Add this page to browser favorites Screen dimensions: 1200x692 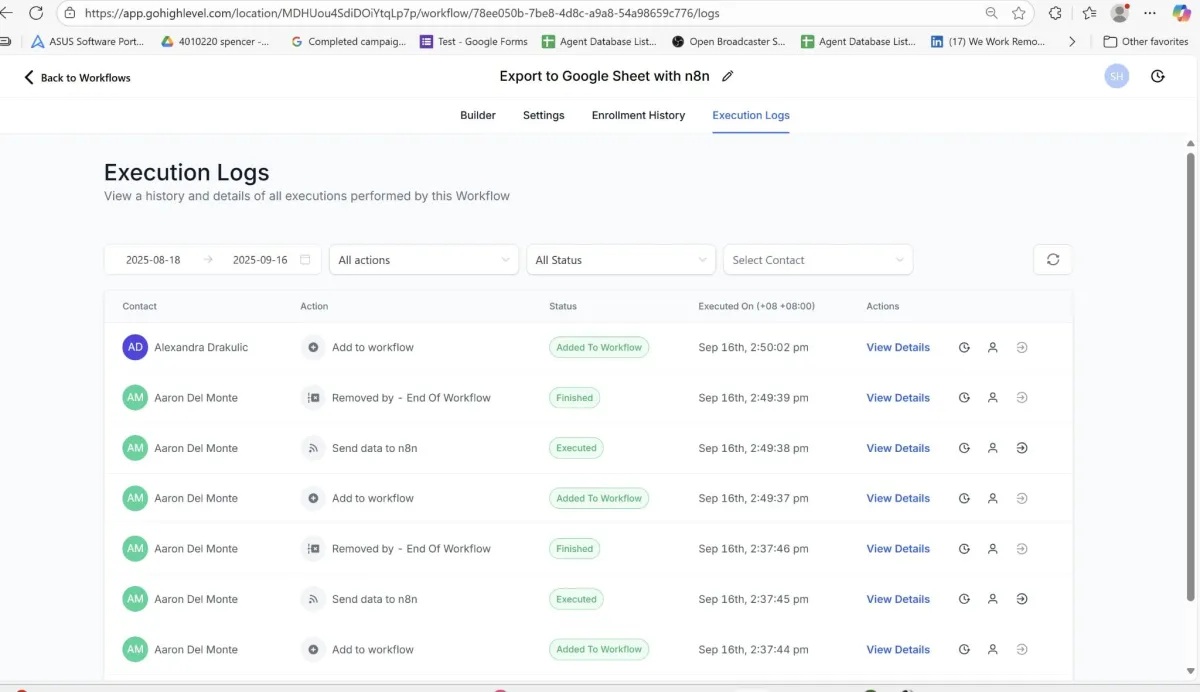coord(1019,13)
